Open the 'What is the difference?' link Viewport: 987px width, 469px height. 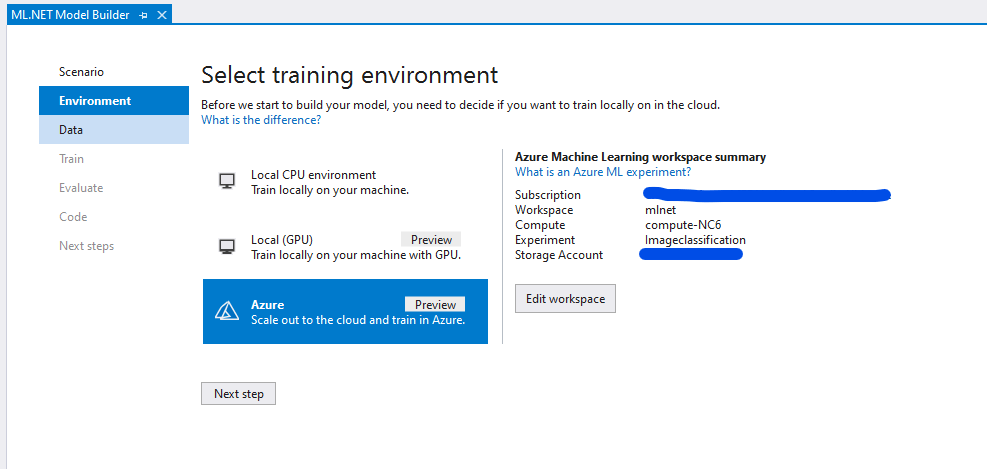261,120
